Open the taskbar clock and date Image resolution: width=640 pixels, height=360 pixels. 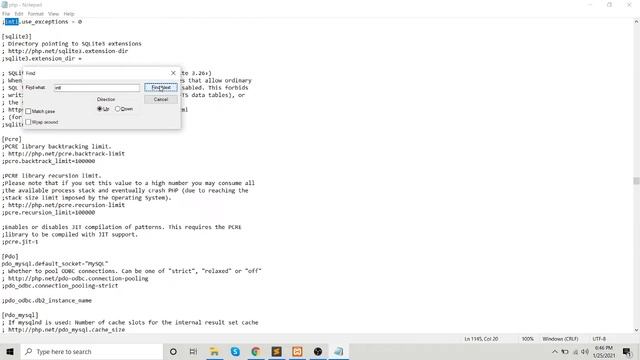[604, 351]
